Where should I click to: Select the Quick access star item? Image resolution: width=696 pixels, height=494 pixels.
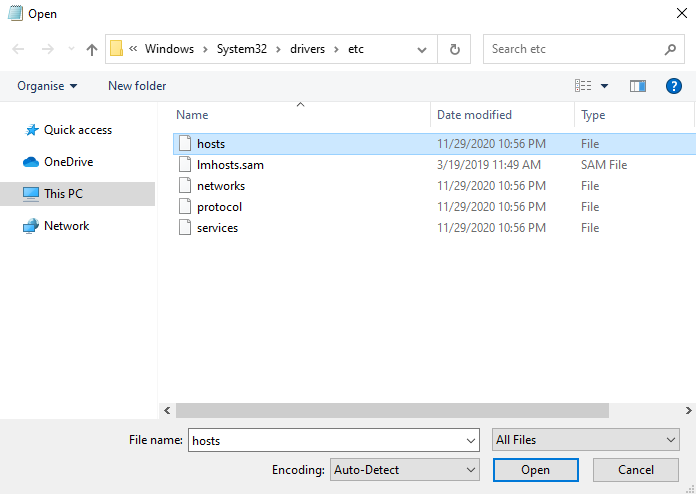pyautogui.click(x=68, y=130)
